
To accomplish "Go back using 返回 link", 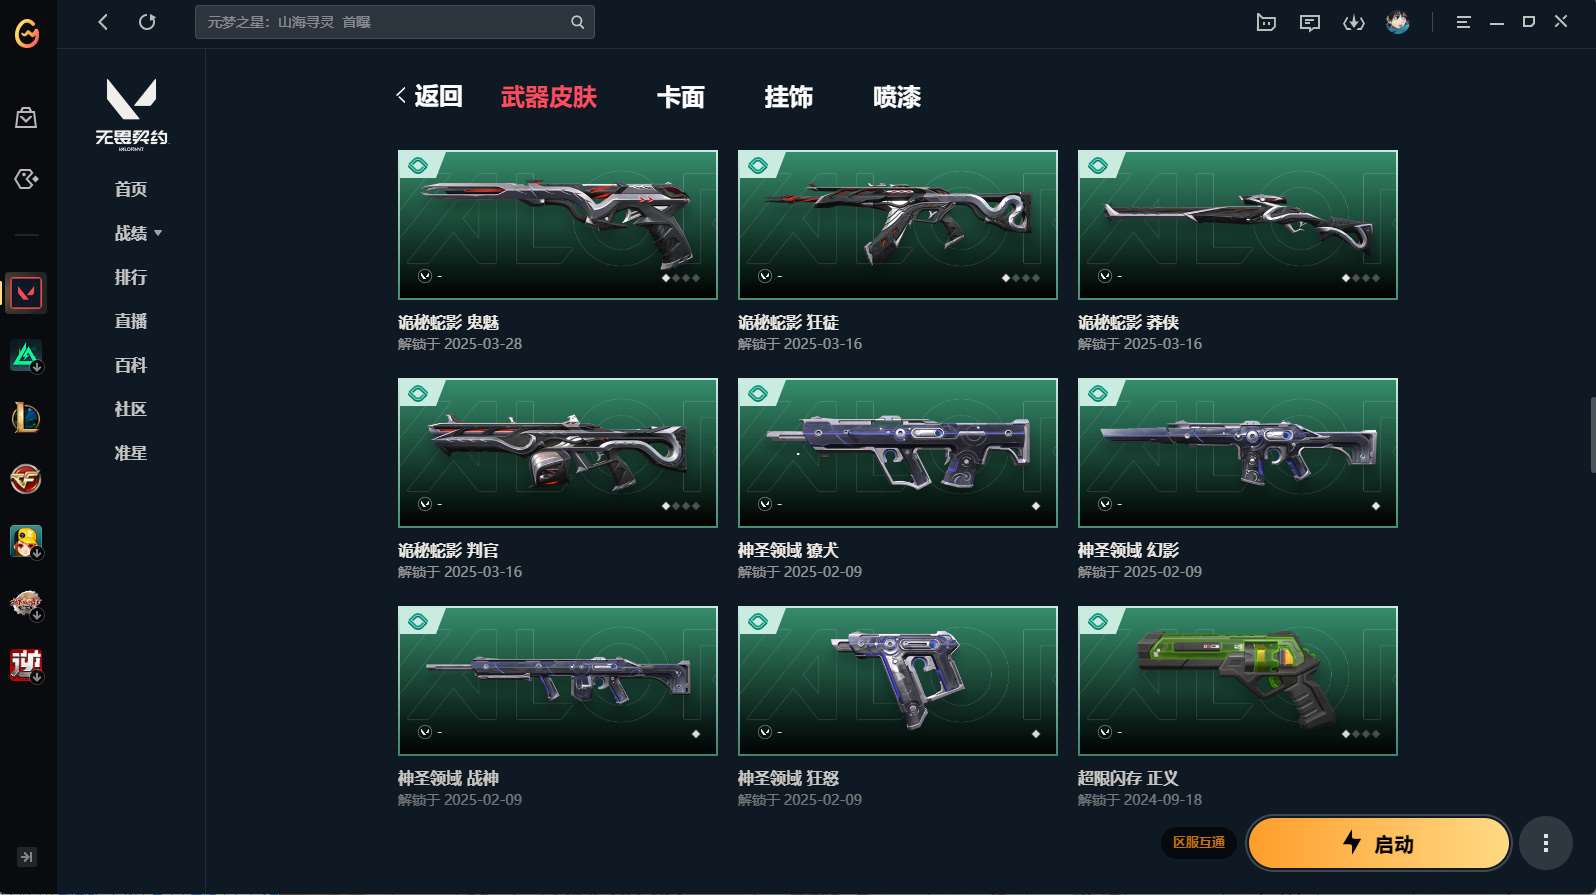I will (429, 96).
